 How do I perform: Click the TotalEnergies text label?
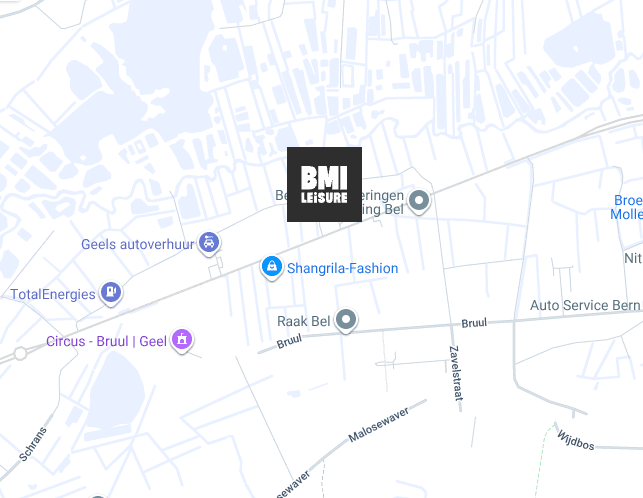pyautogui.click(x=53, y=295)
